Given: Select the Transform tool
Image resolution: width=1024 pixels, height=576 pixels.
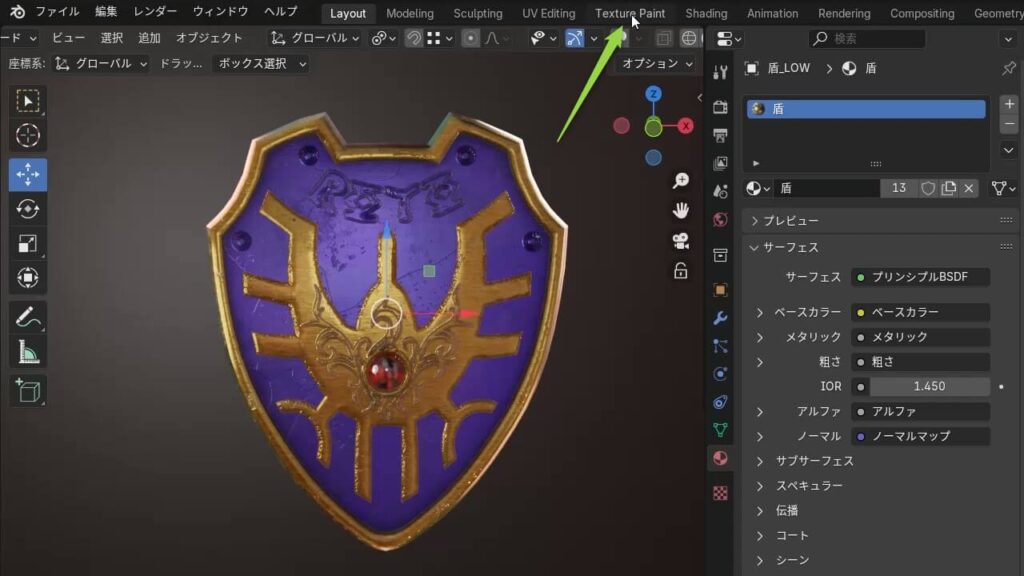Looking at the screenshot, I should point(27,278).
